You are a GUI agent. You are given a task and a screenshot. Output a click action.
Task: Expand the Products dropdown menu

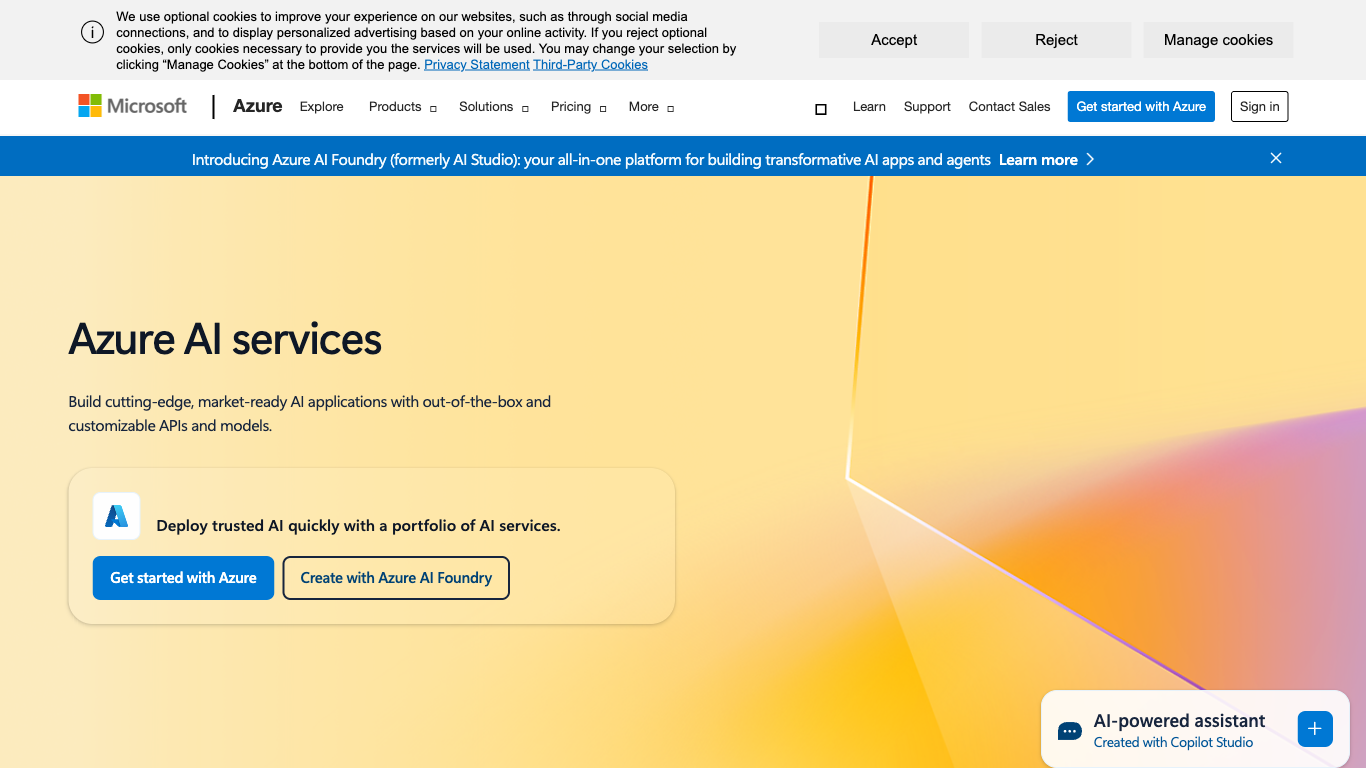point(403,107)
